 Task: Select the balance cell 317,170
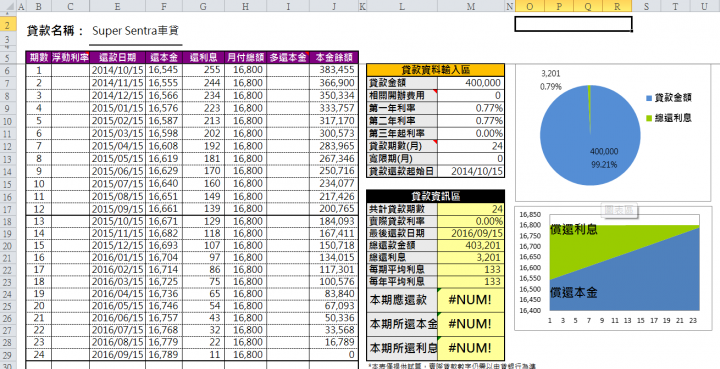click(x=334, y=120)
